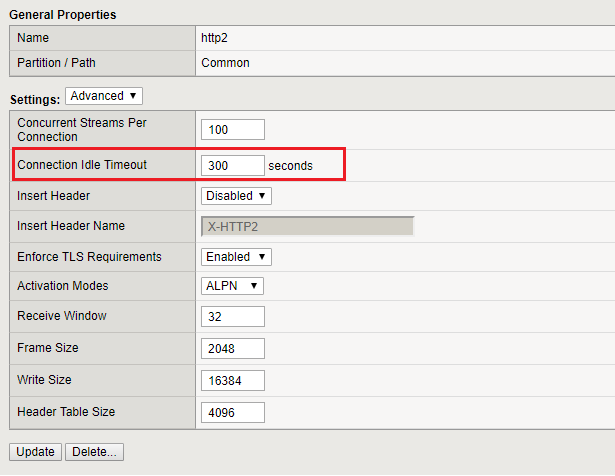The image size is (615, 476).
Task: Click the Common partition path value
Action: (225, 62)
